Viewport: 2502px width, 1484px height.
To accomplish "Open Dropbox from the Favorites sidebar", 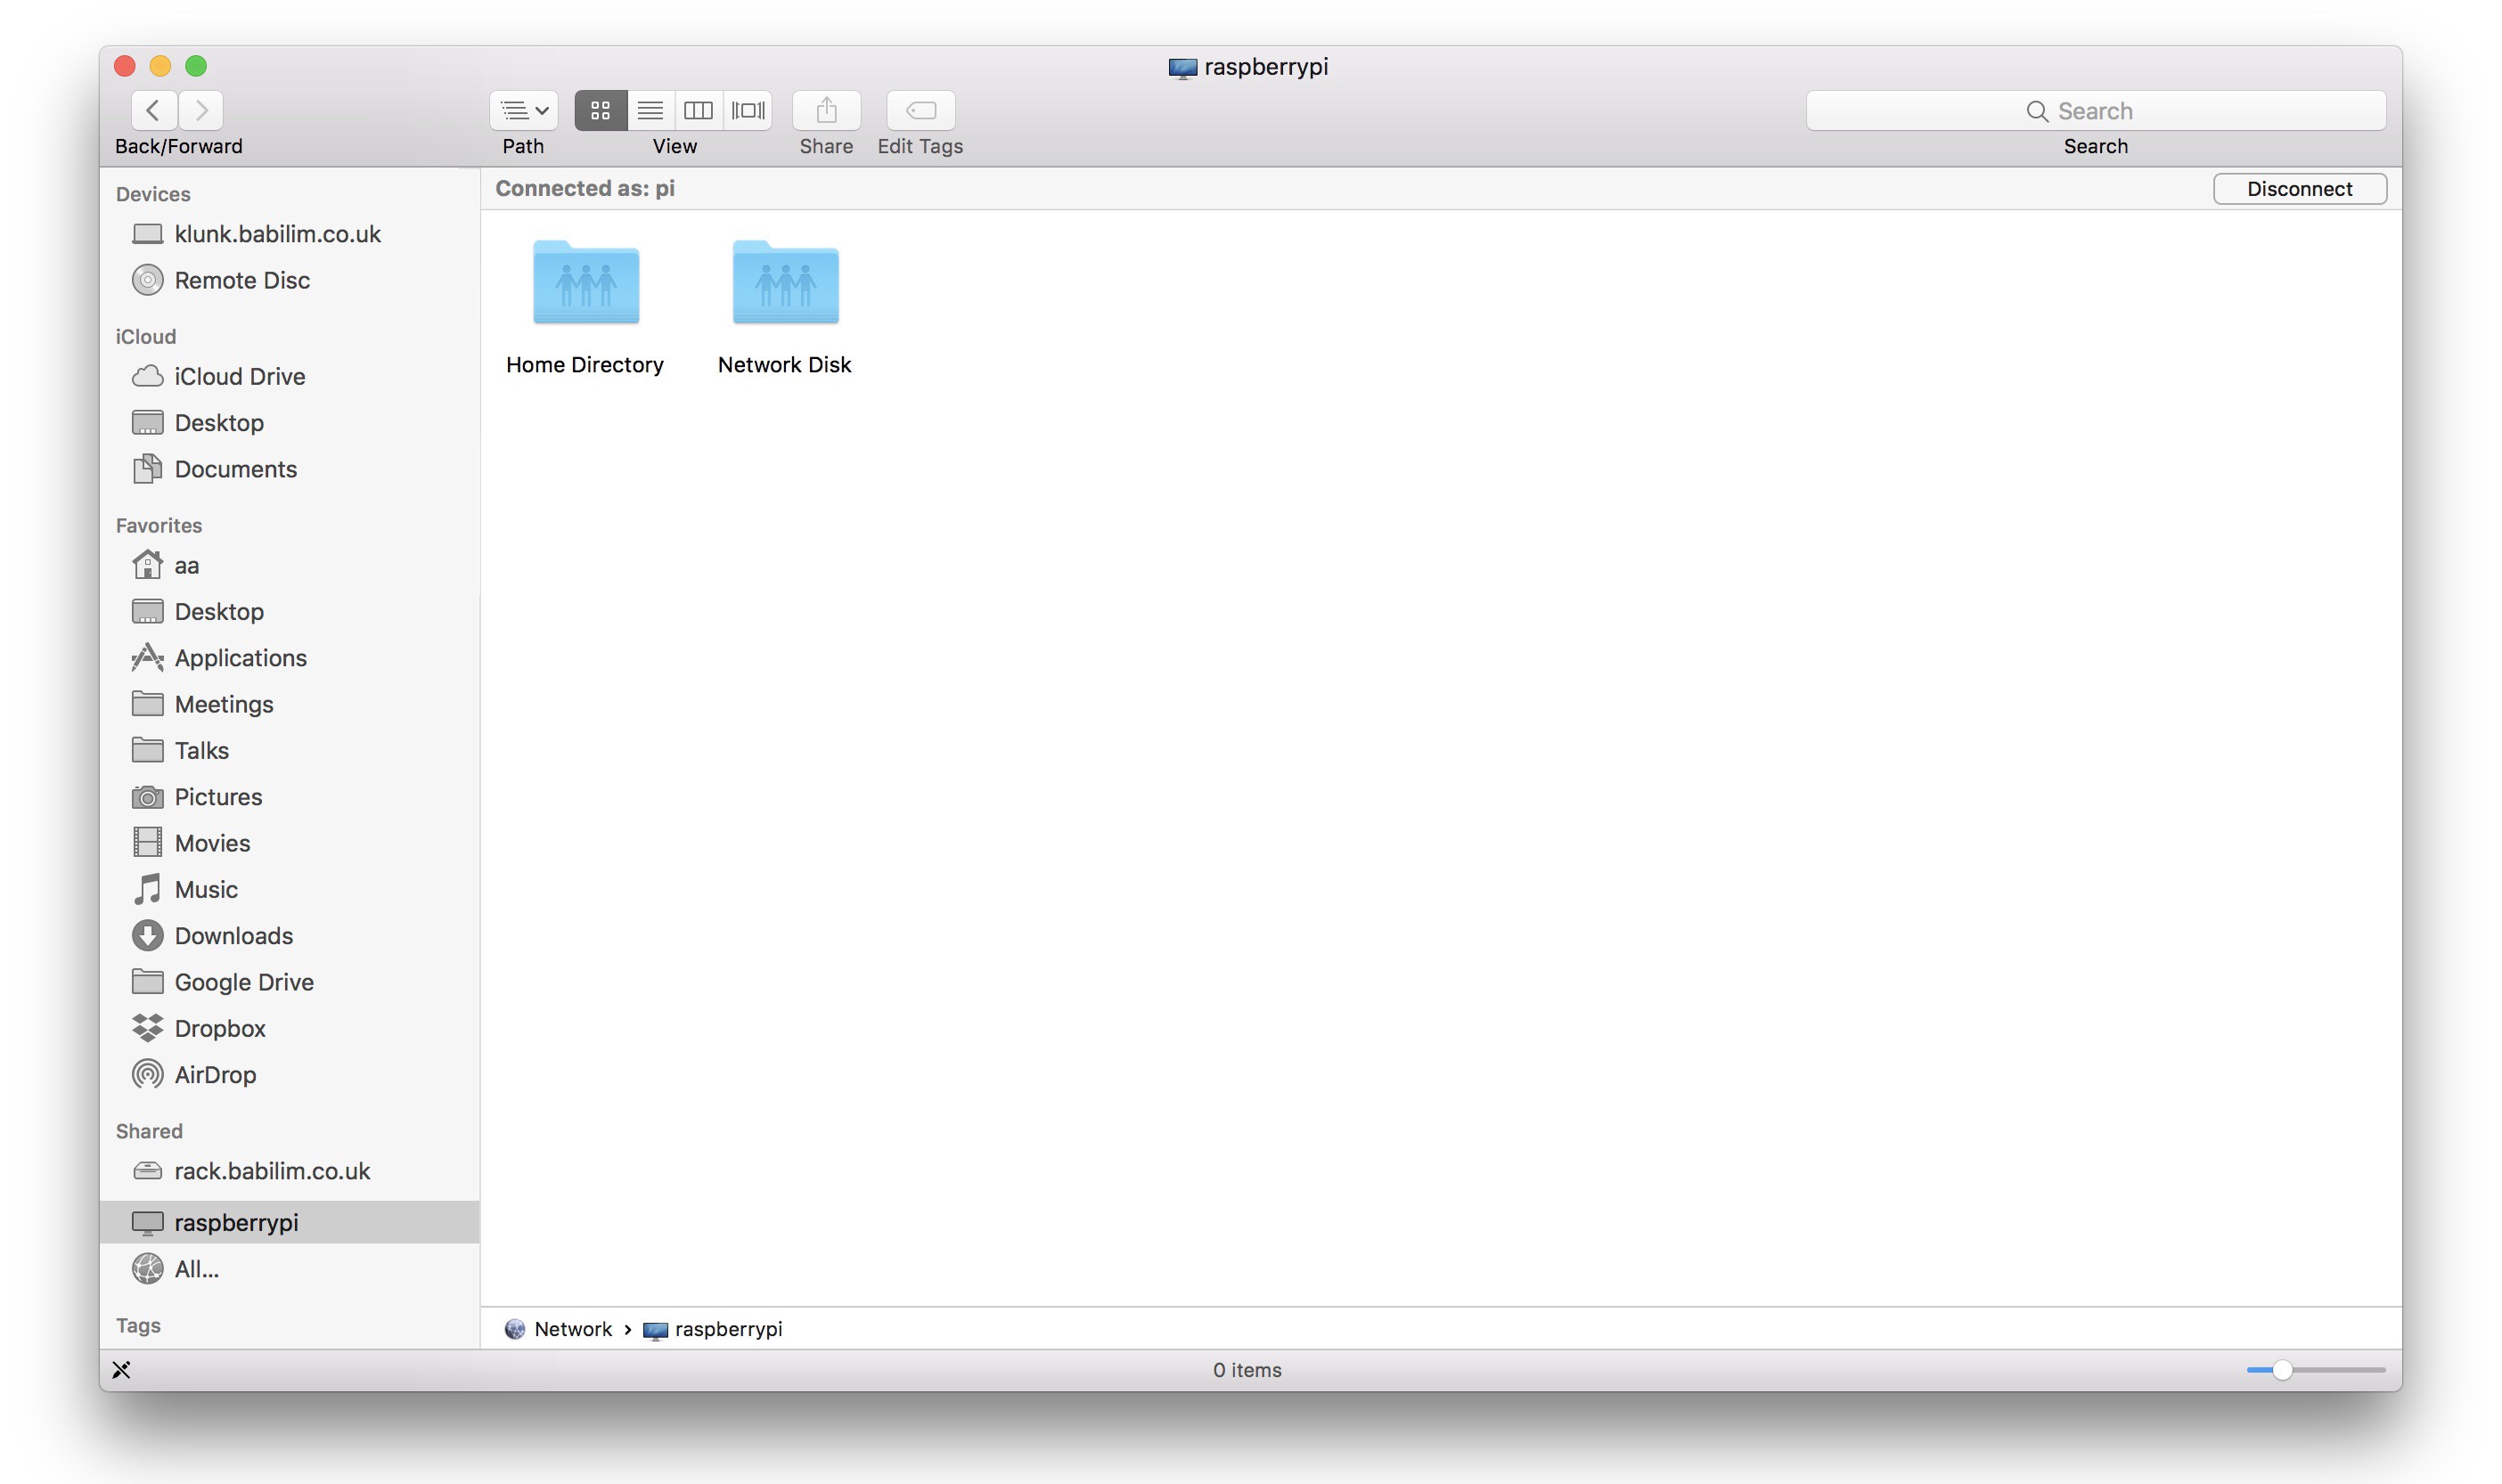I will (x=220, y=1028).
